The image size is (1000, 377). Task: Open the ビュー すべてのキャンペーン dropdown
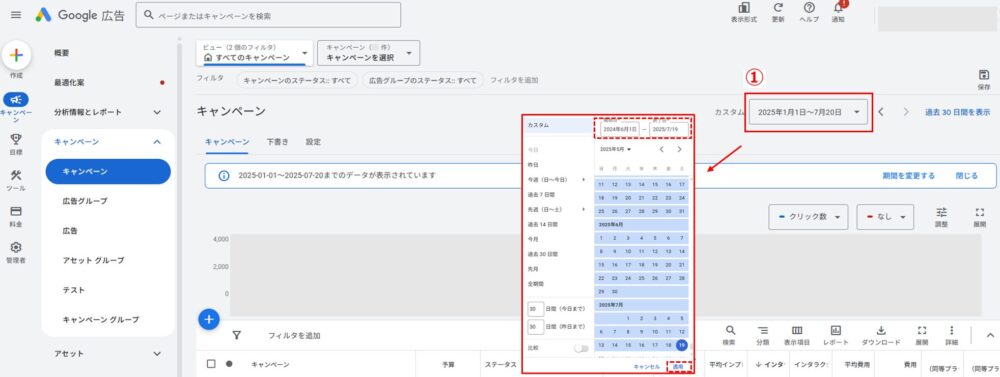click(x=255, y=53)
